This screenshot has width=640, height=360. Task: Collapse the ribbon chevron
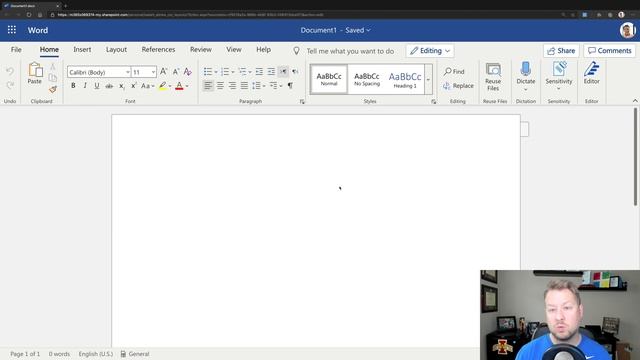click(635, 101)
